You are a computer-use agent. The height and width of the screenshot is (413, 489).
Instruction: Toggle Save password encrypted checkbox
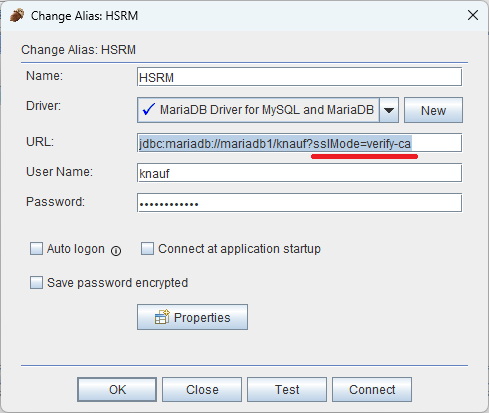36,283
